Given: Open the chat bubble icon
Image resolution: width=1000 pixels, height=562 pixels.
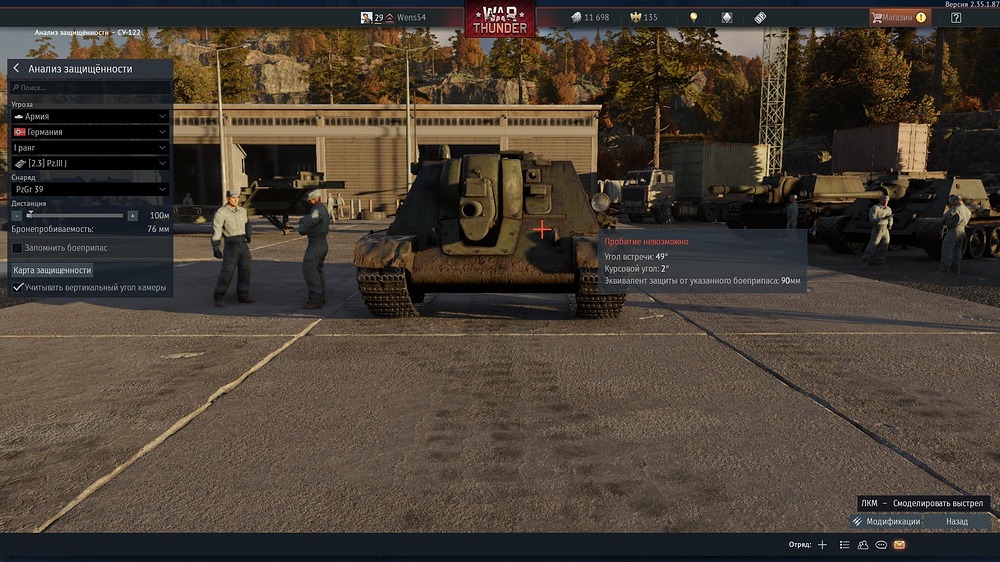Looking at the screenshot, I should 881,545.
